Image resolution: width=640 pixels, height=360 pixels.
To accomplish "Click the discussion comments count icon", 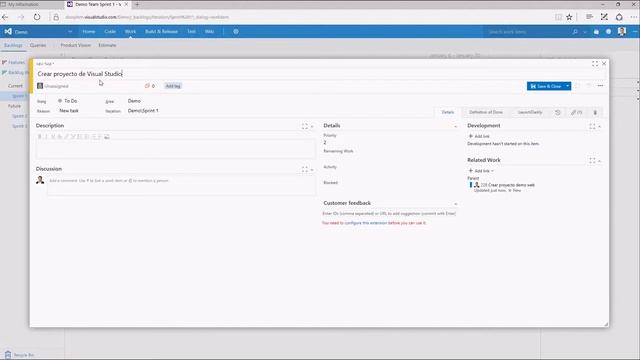I will (147, 86).
